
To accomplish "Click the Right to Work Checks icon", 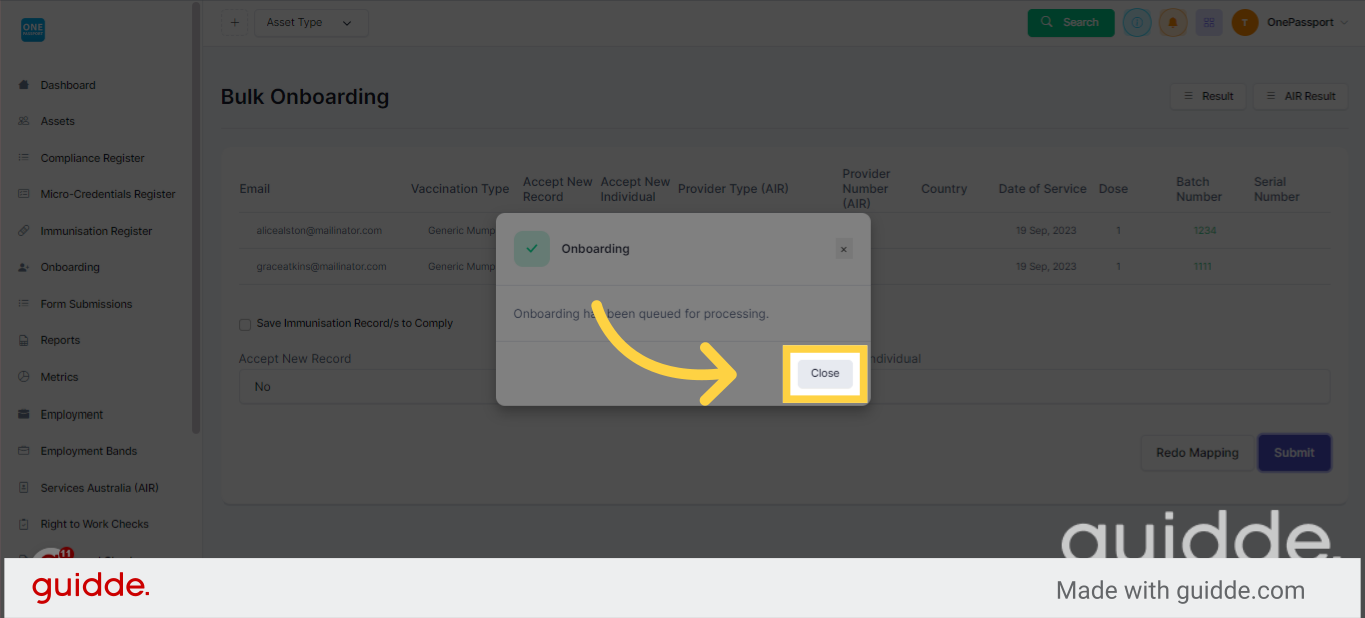I will coord(23,524).
